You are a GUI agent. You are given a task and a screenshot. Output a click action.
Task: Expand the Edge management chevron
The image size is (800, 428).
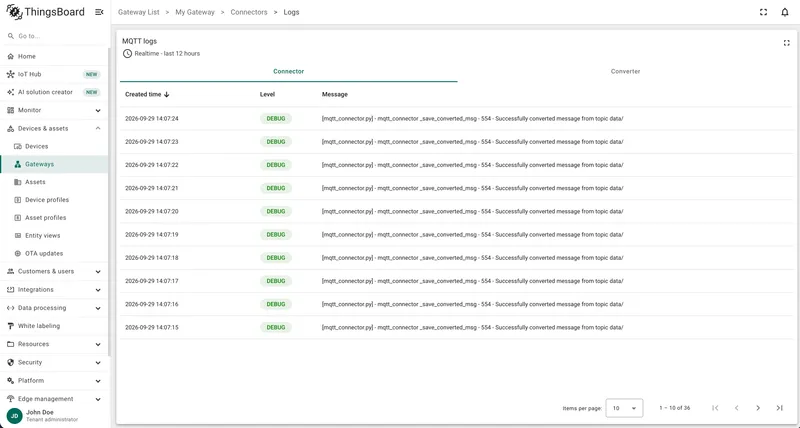pyautogui.click(x=98, y=399)
